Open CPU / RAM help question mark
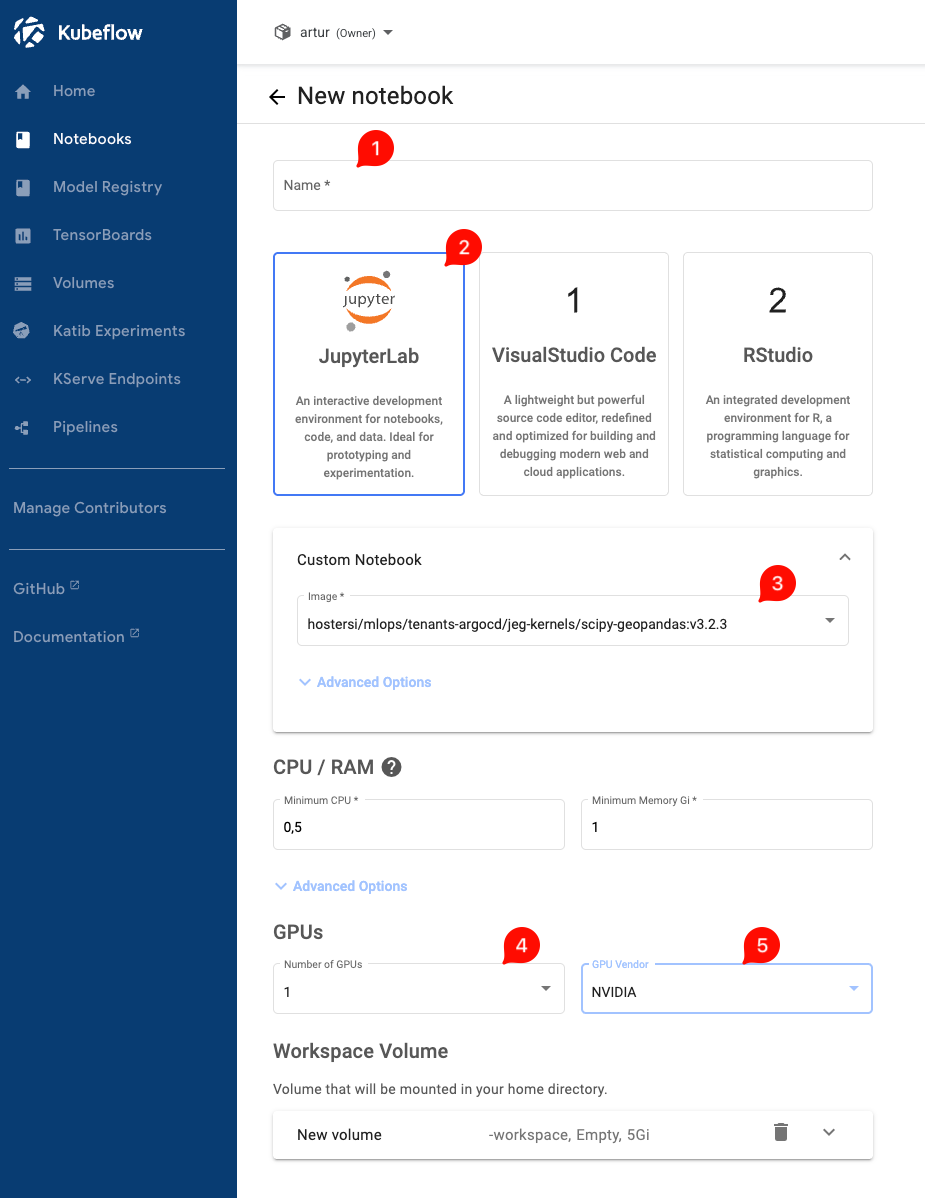 coord(391,767)
